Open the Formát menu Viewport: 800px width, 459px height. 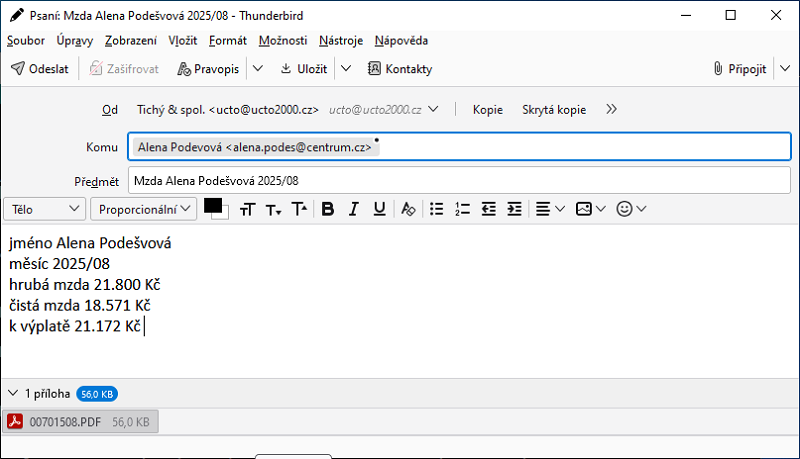click(227, 41)
